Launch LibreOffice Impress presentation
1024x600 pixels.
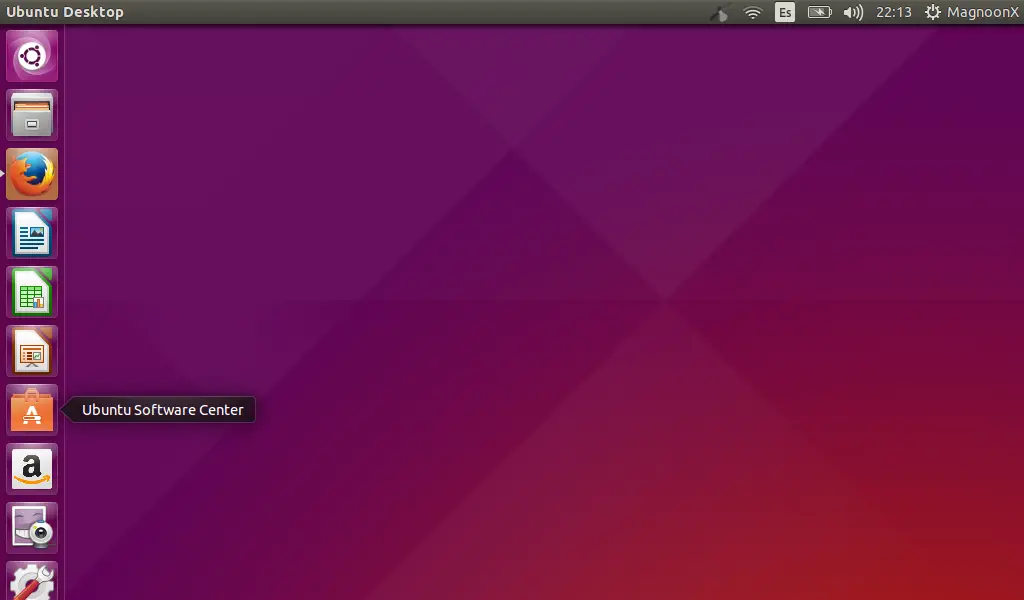[x=32, y=351]
